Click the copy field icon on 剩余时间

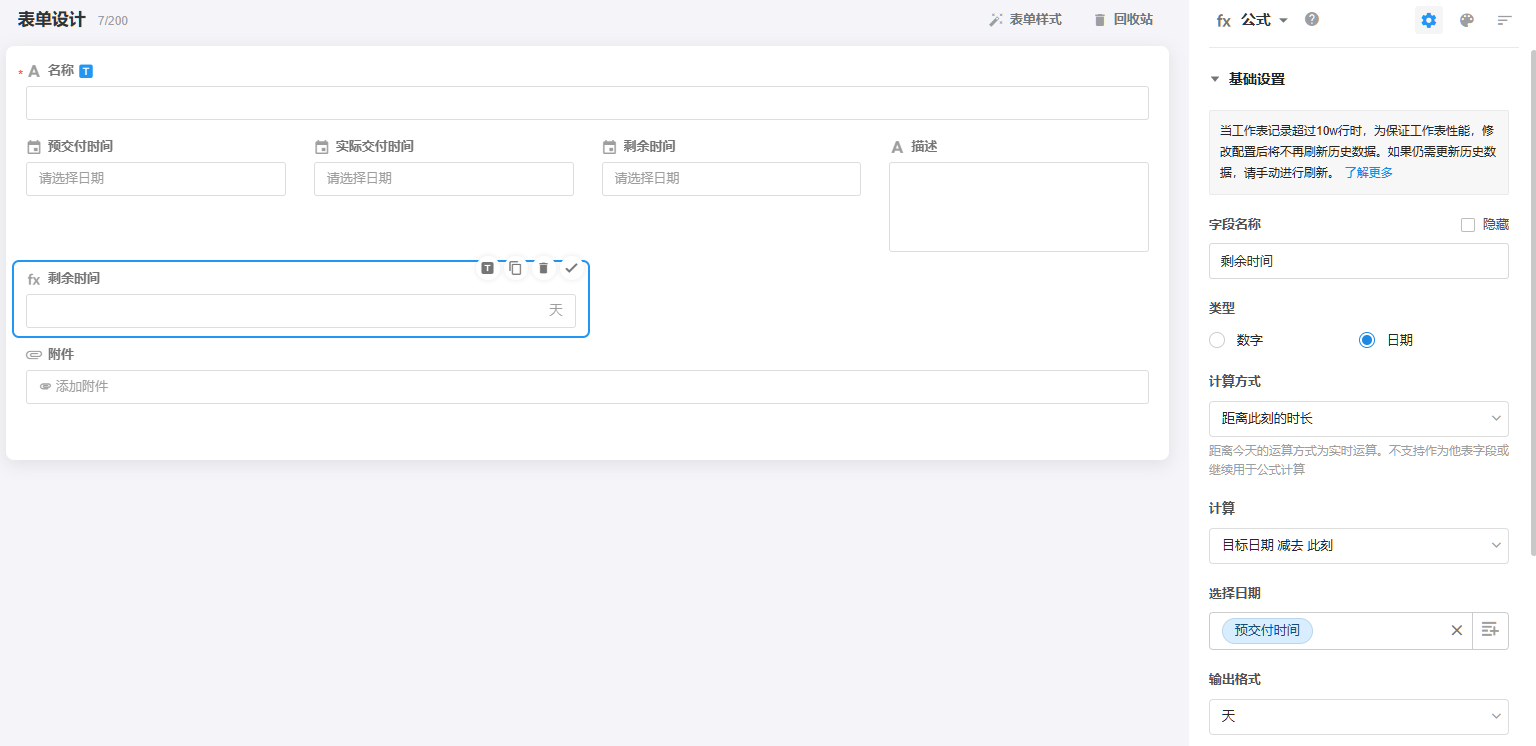click(515, 268)
